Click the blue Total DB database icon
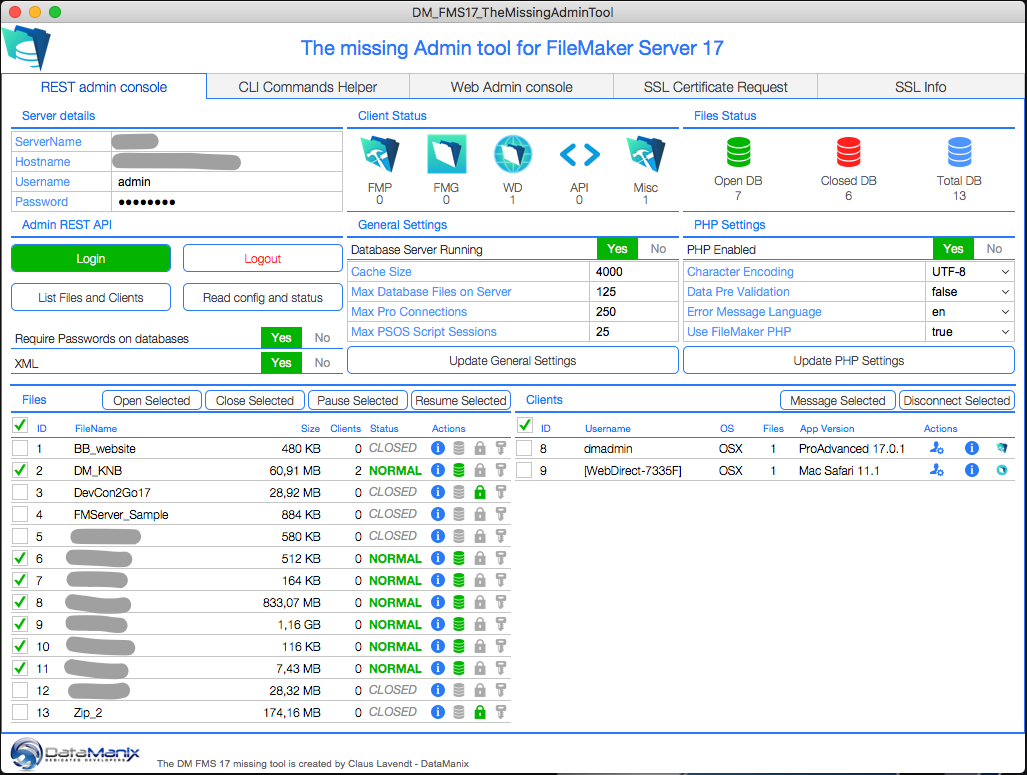This screenshot has height=775, width=1027. click(960, 152)
